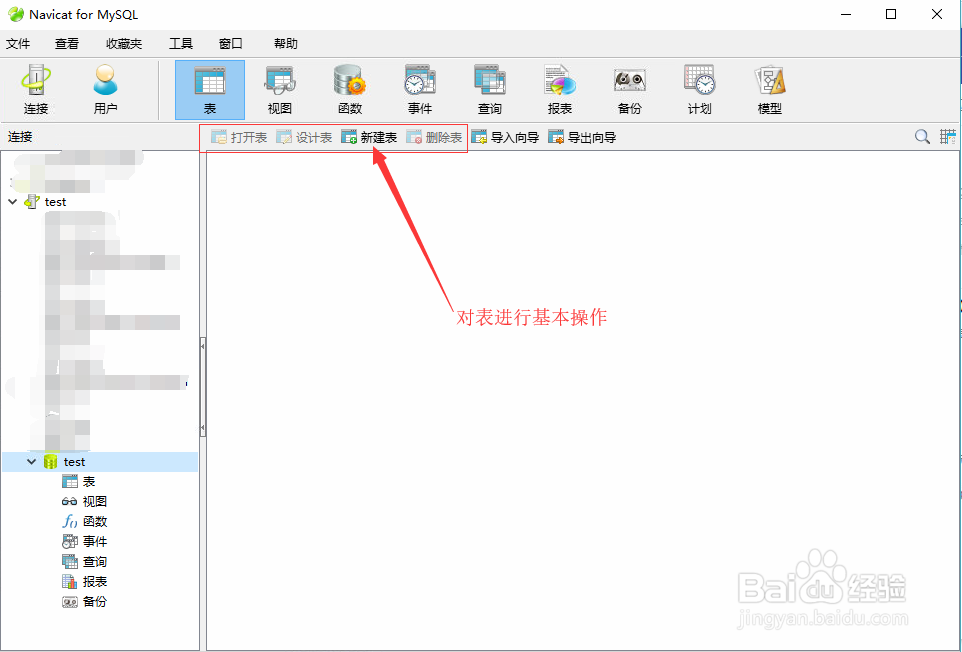The height and width of the screenshot is (652, 962).
Task: Maximize the Navicat window
Action: 891,14
